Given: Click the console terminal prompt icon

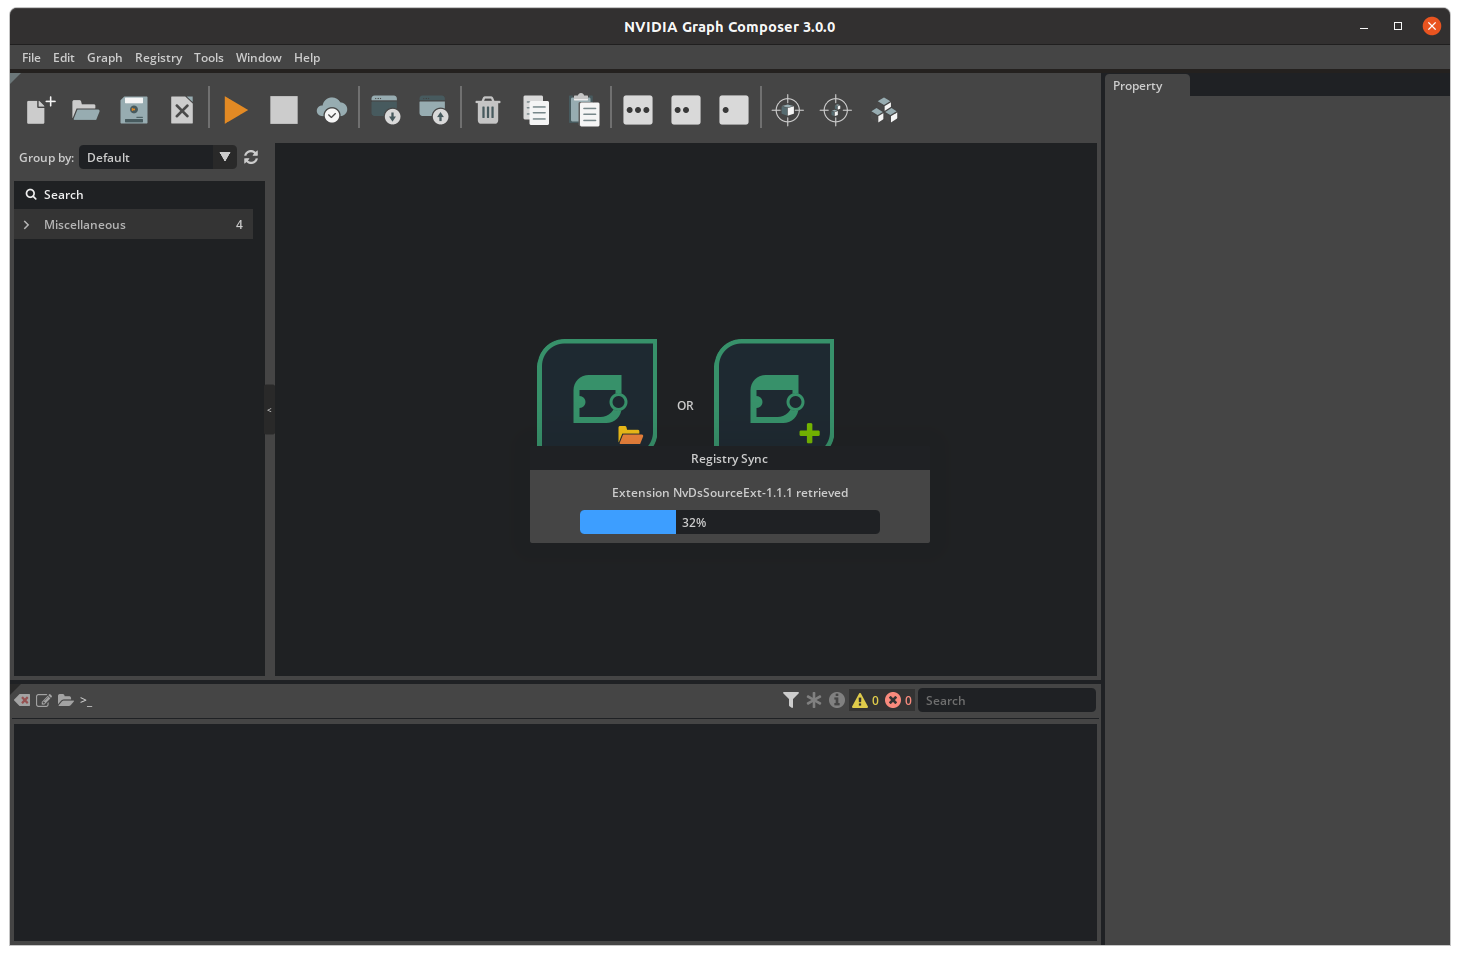Looking at the screenshot, I should click(x=86, y=701).
